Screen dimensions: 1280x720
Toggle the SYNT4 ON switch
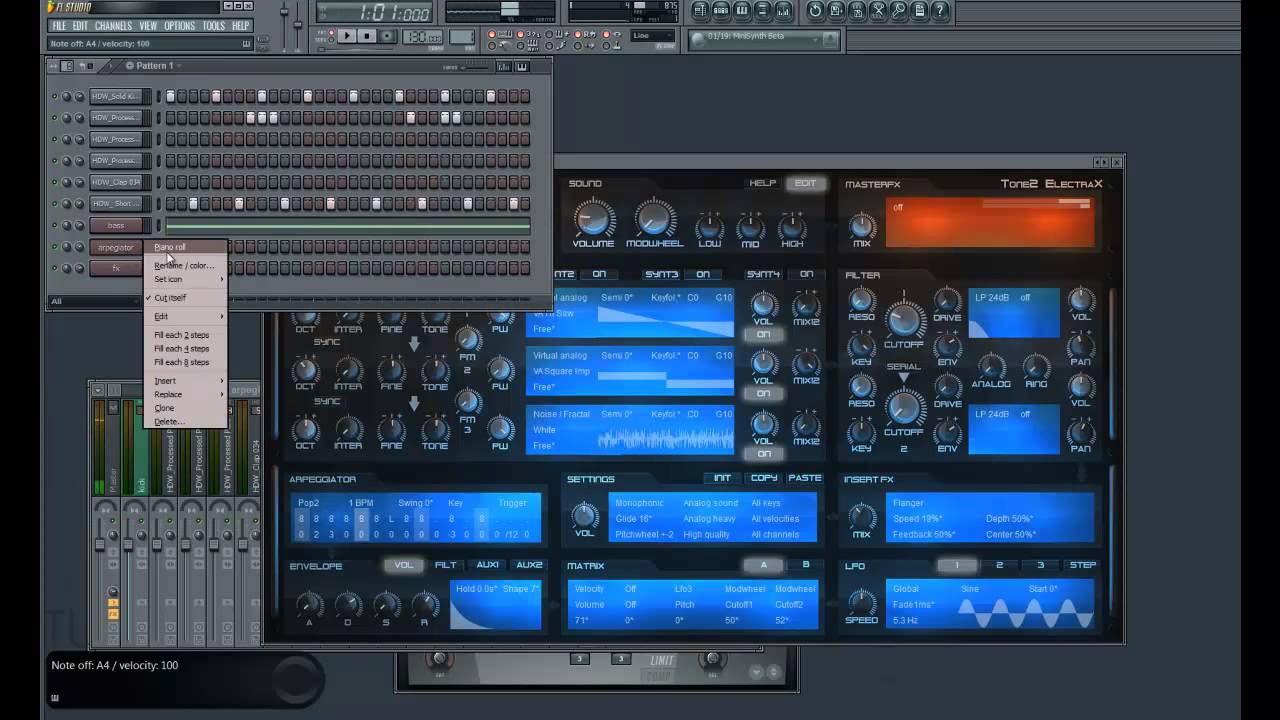(806, 274)
